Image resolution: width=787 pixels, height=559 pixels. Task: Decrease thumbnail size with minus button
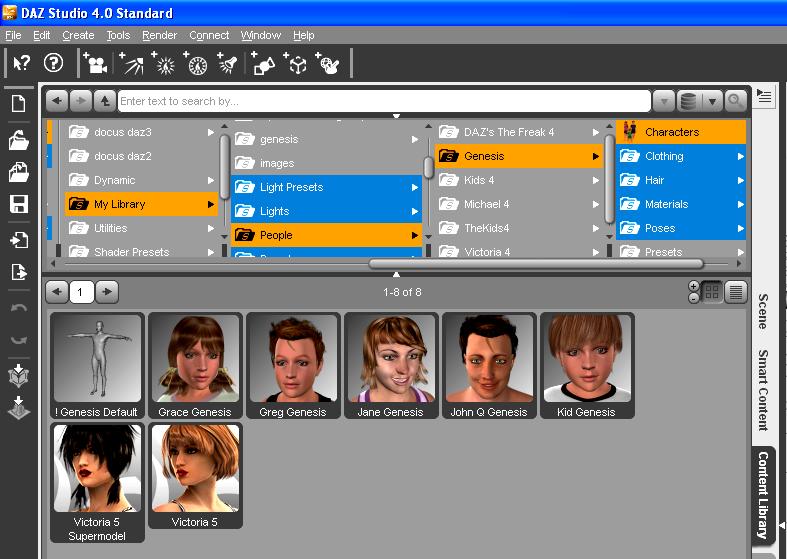point(694,298)
